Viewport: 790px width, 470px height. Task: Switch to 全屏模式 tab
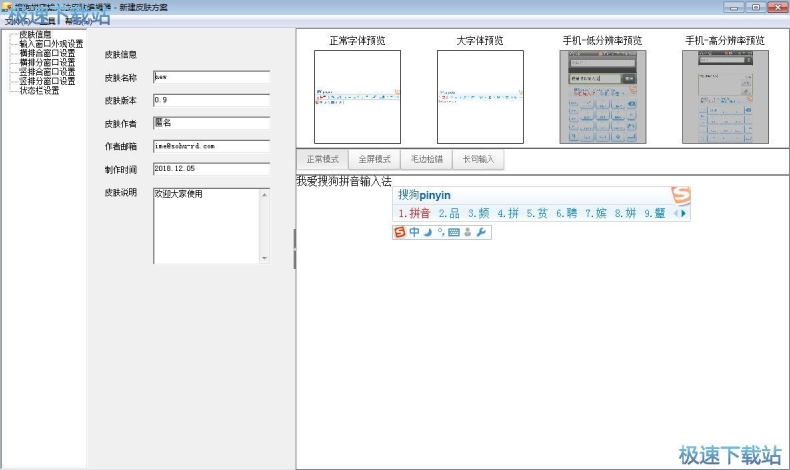pos(374,159)
